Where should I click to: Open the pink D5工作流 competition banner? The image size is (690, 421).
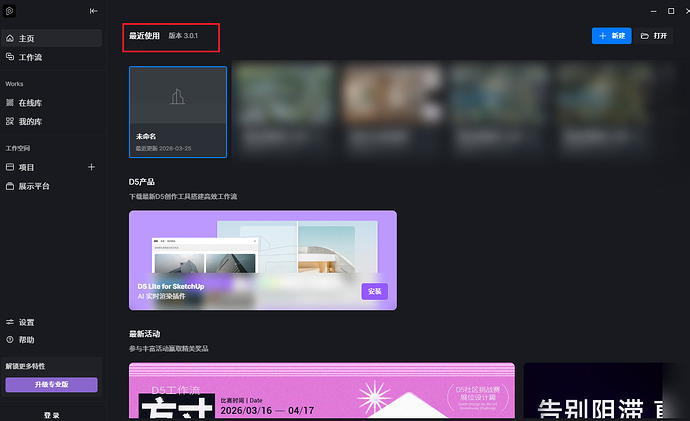(321, 392)
